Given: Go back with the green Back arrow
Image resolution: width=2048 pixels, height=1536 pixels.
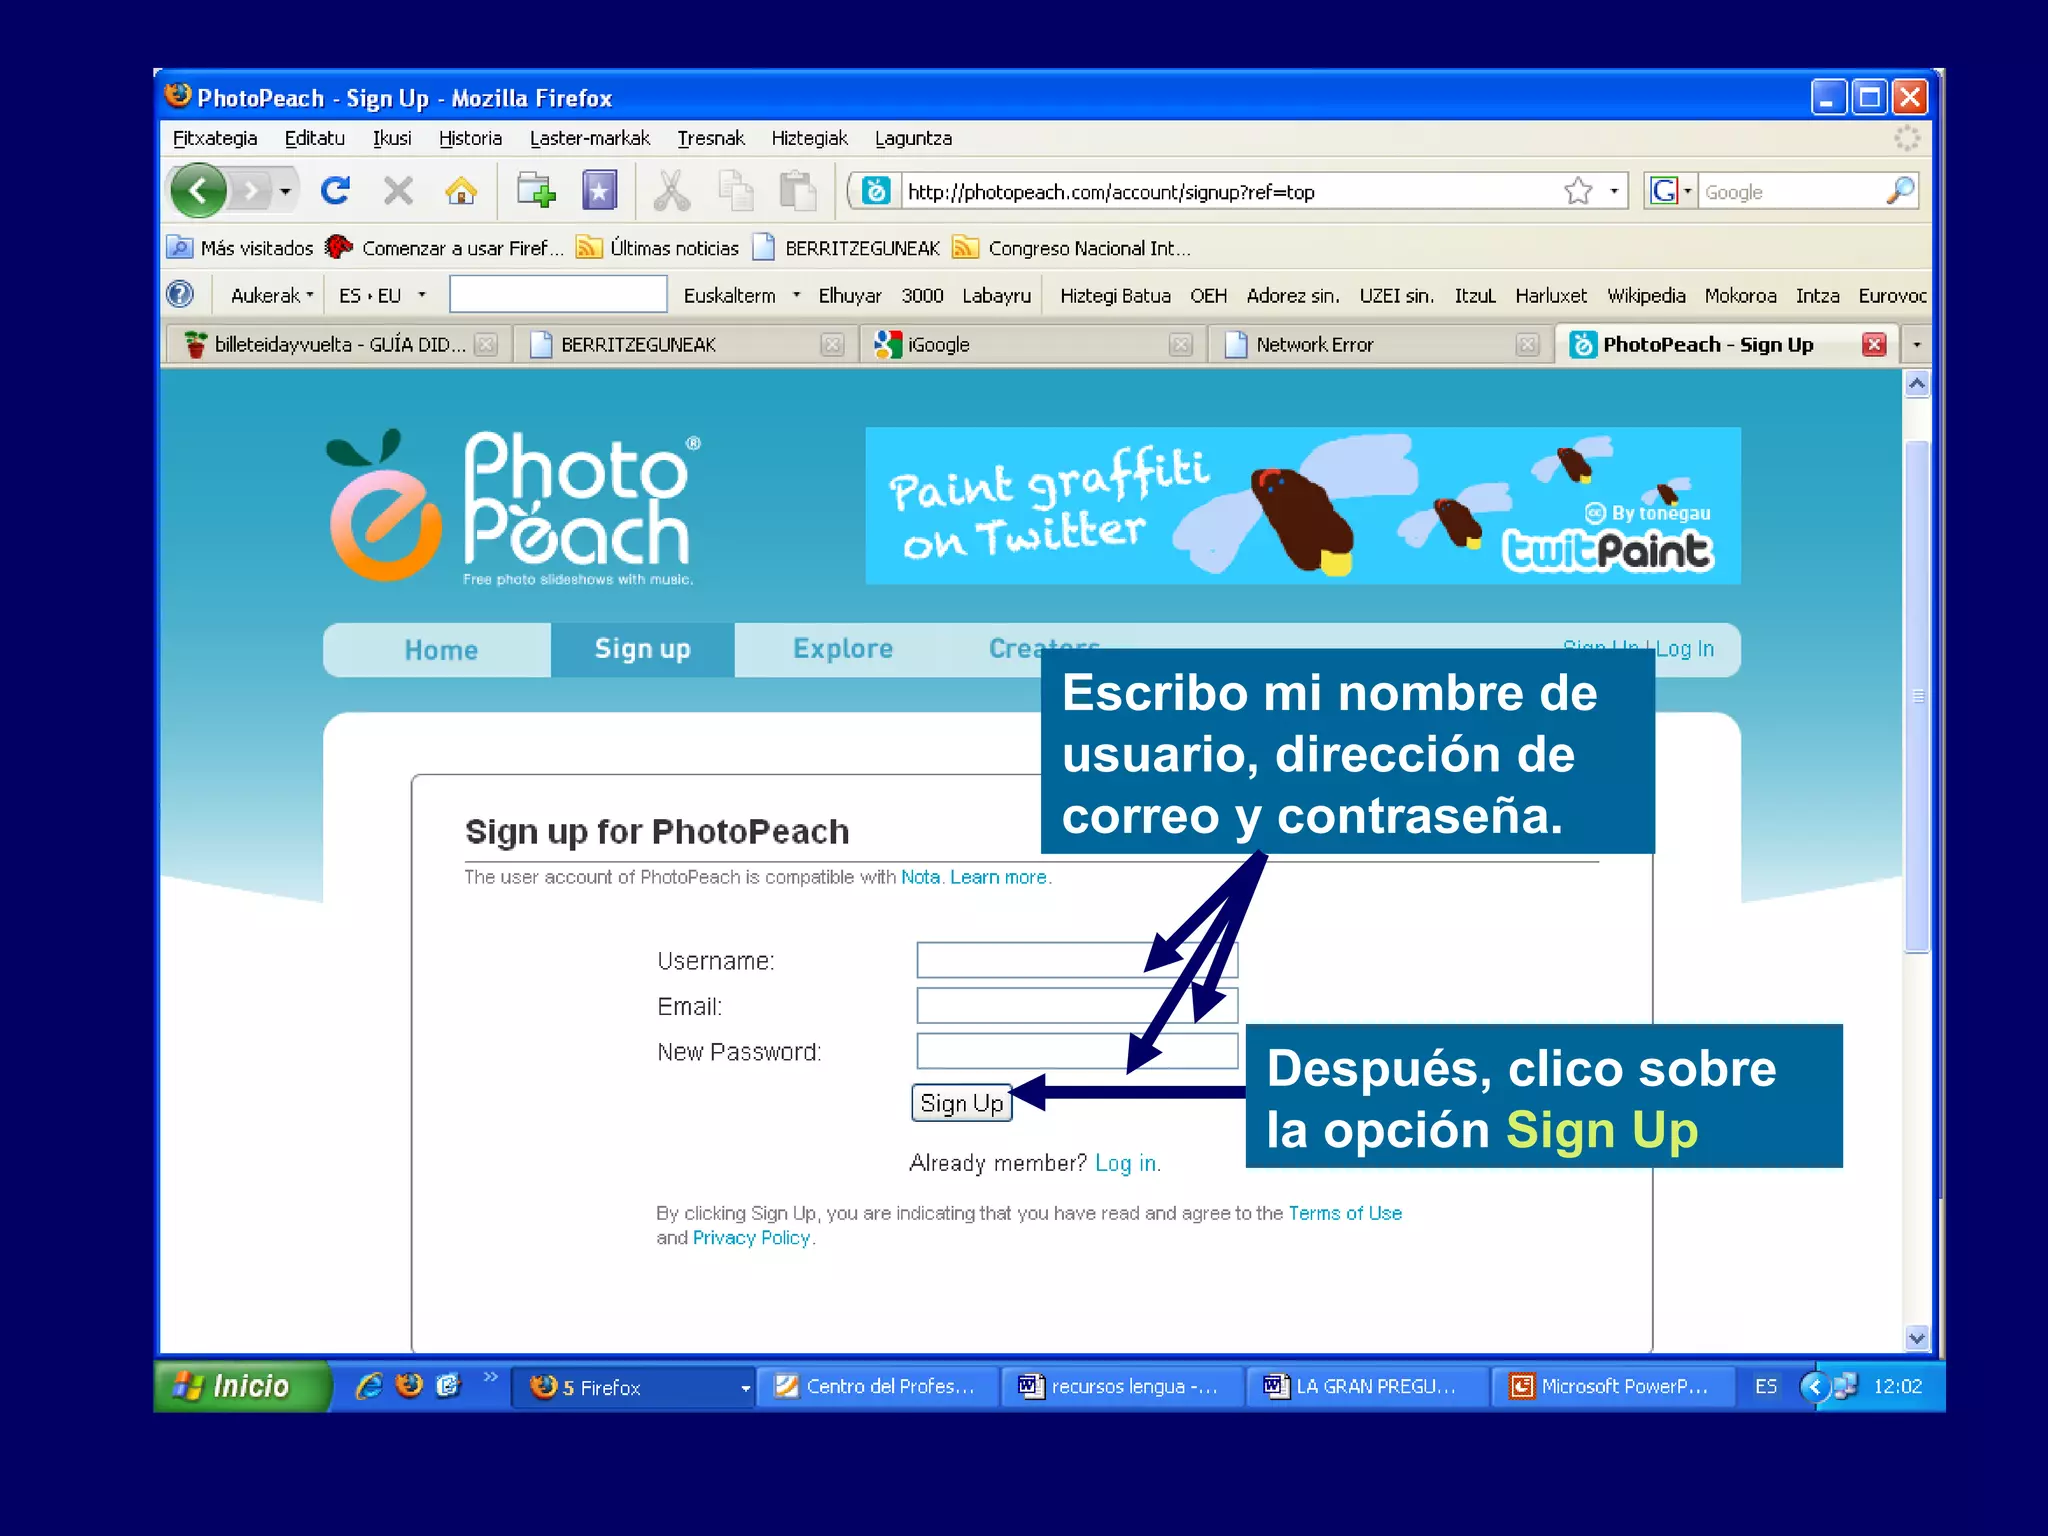Looking at the screenshot, I should 198,190.
